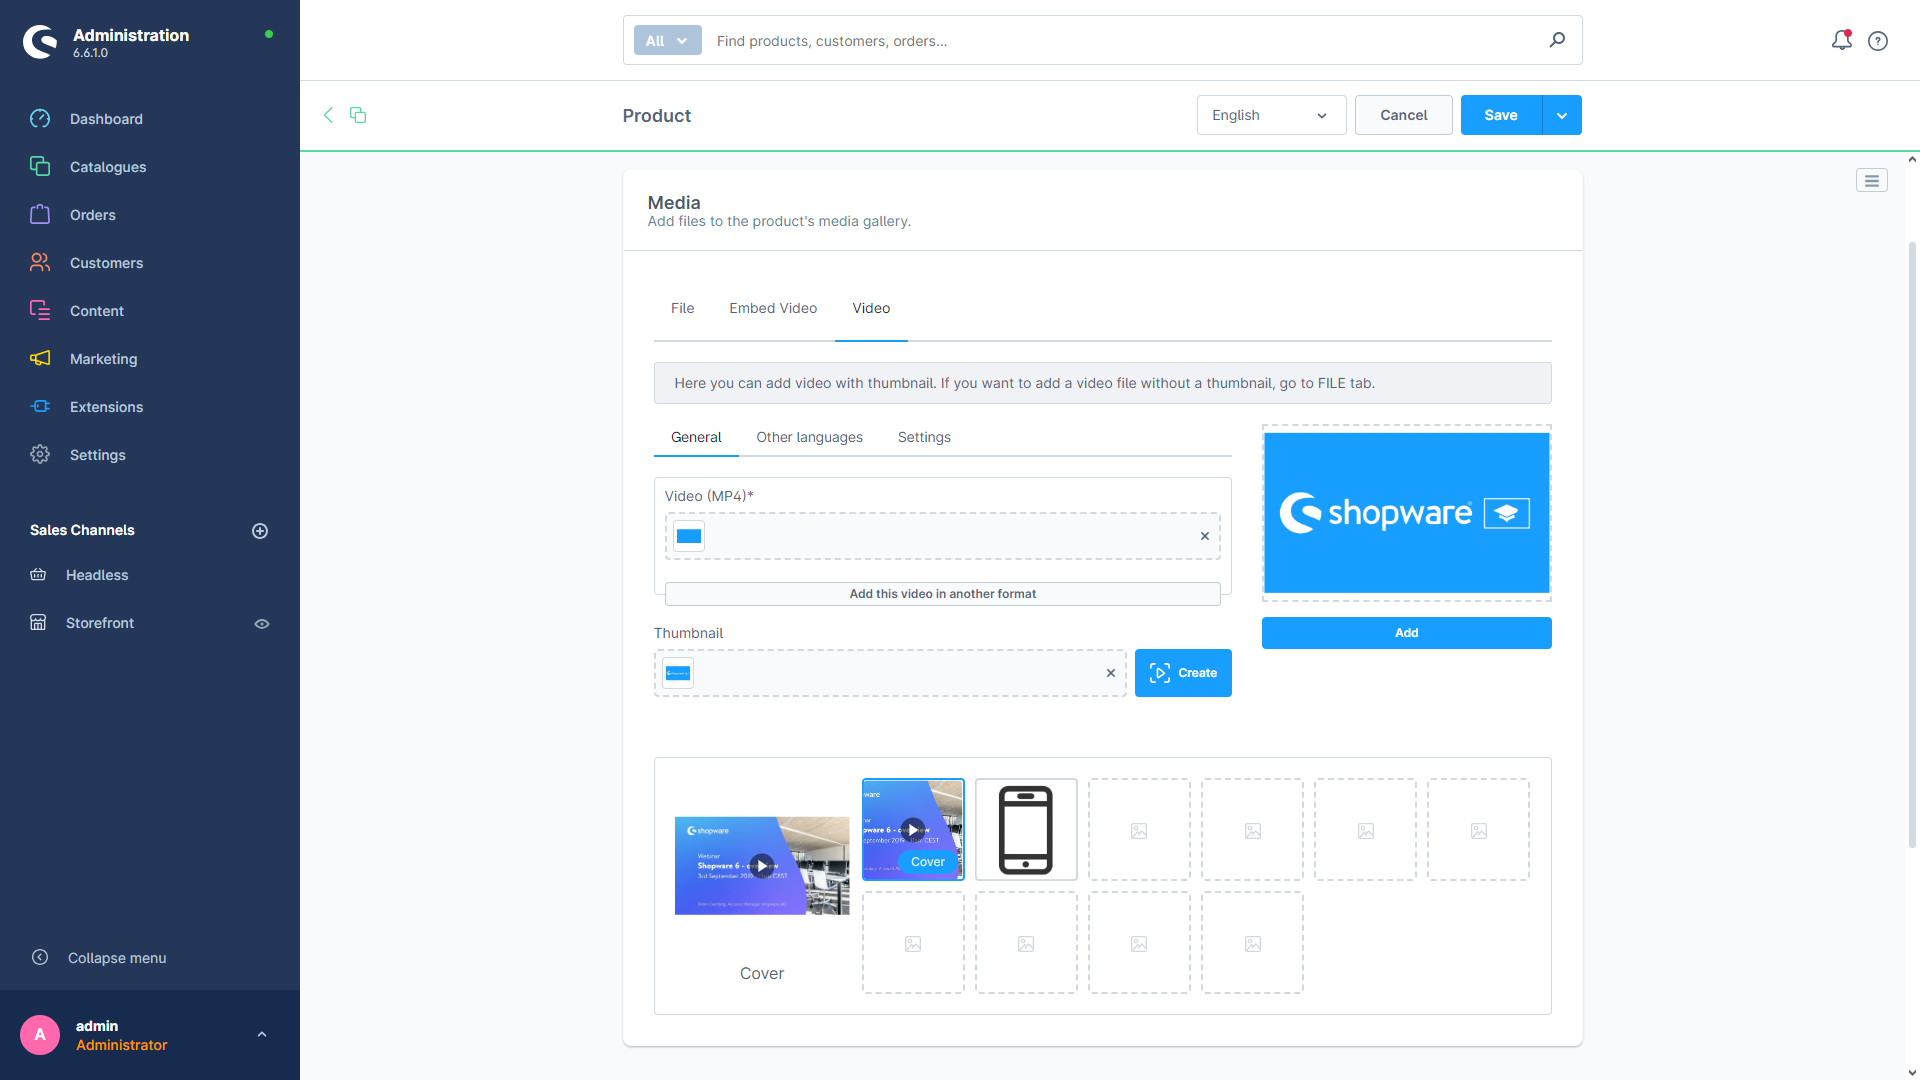Switch to the File tab

[x=682, y=307]
